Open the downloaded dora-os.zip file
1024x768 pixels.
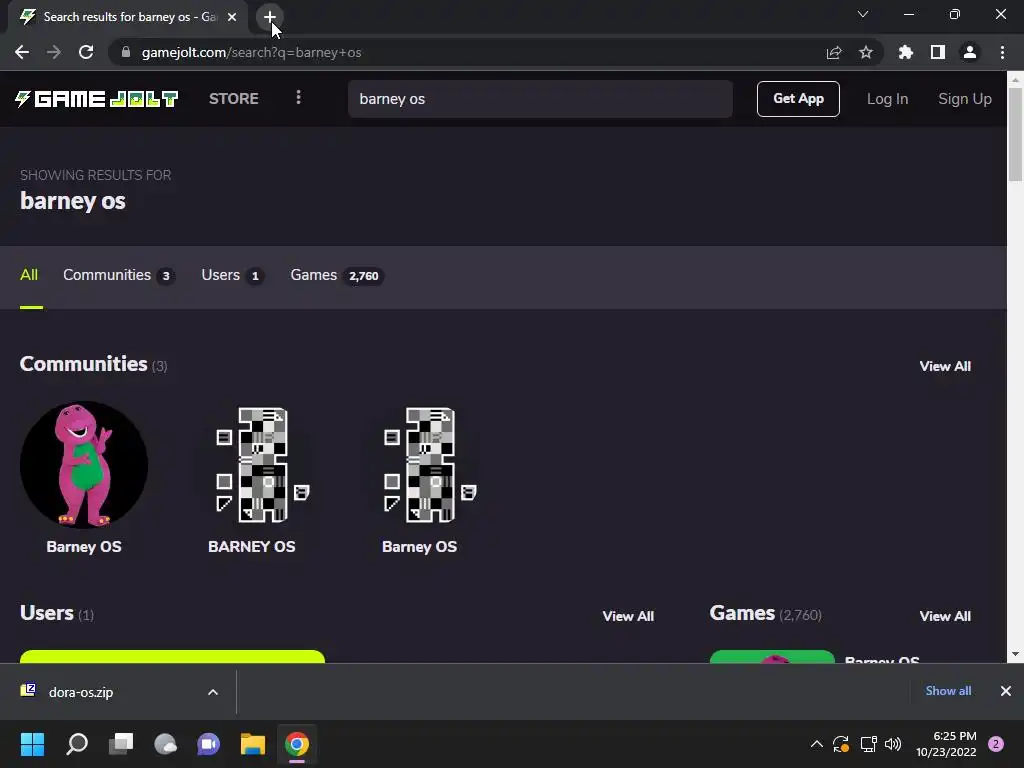(81, 692)
